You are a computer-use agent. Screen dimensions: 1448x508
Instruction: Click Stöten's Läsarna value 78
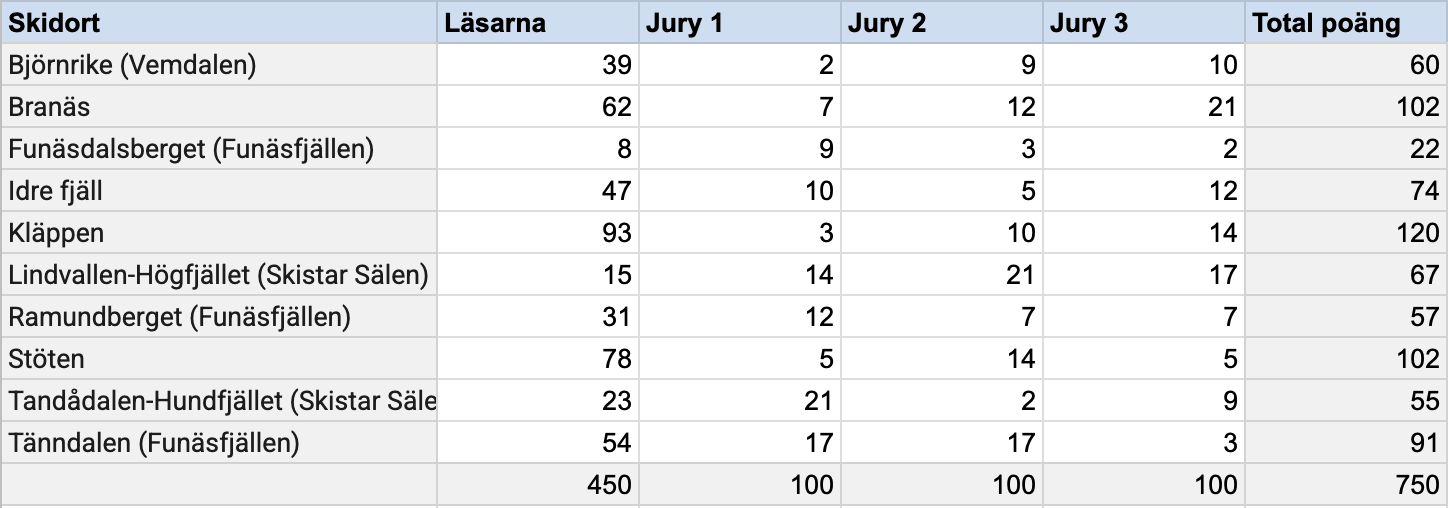[538, 359]
